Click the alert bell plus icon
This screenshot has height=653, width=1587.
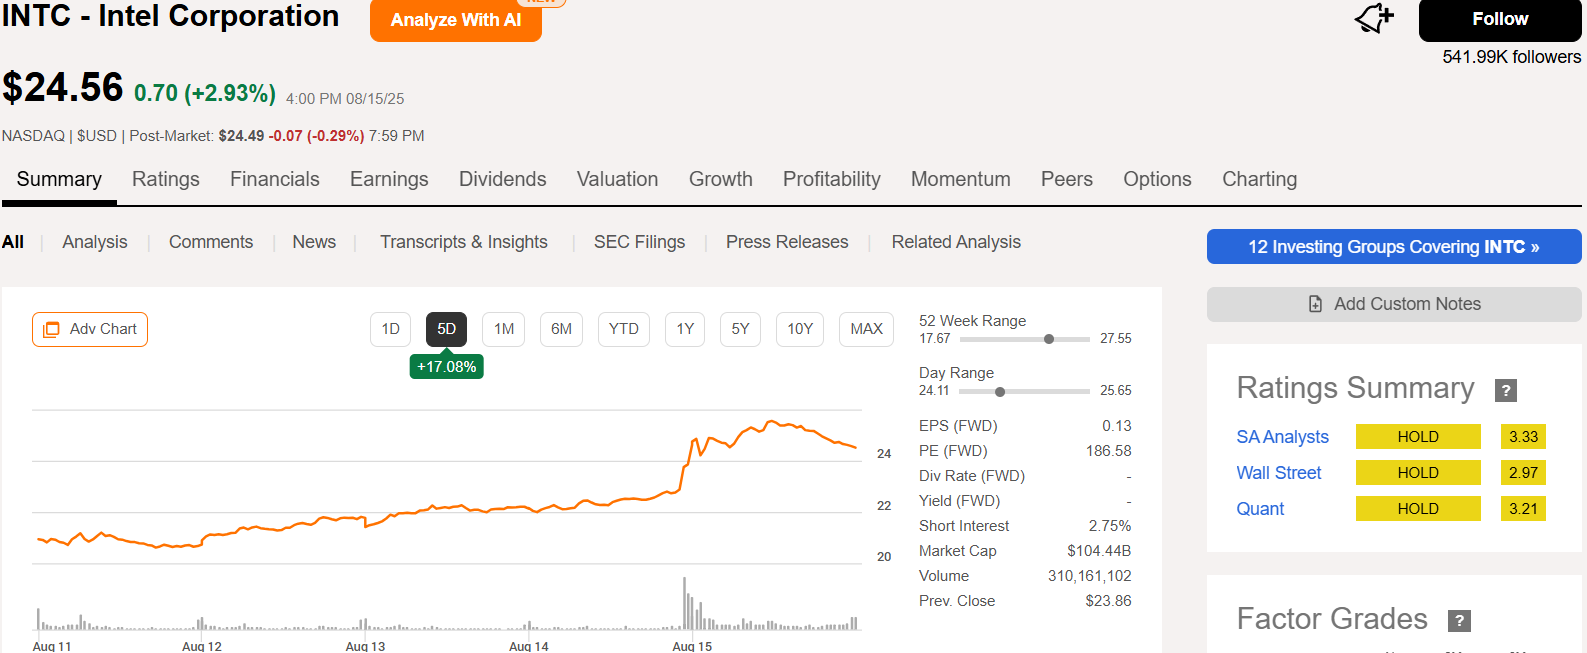point(1374,18)
